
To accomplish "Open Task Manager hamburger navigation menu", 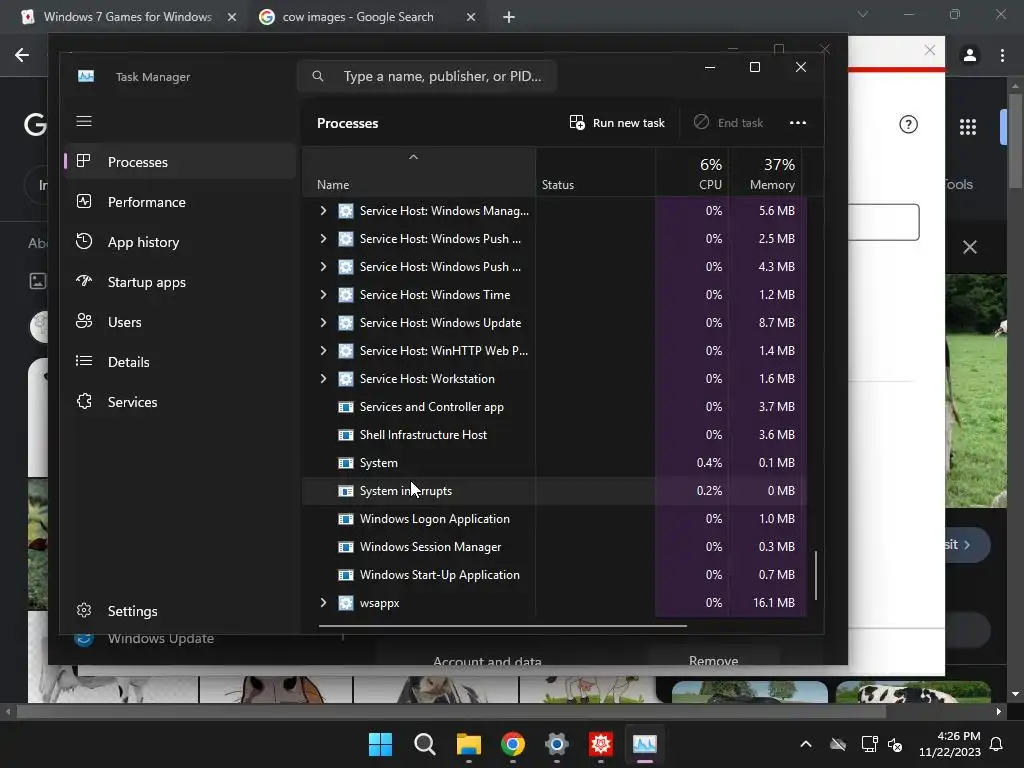I will (84, 121).
